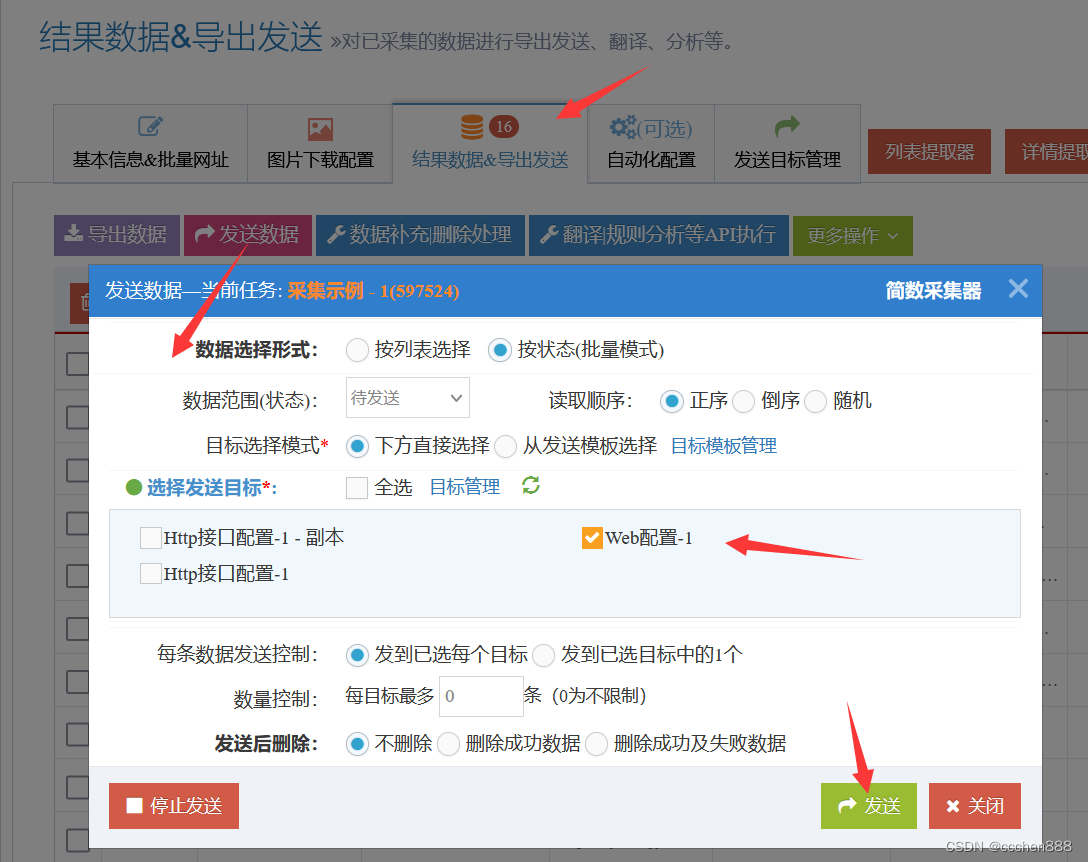
Task: Select 发到已选每个目标 option
Action: pyautogui.click(x=357, y=654)
